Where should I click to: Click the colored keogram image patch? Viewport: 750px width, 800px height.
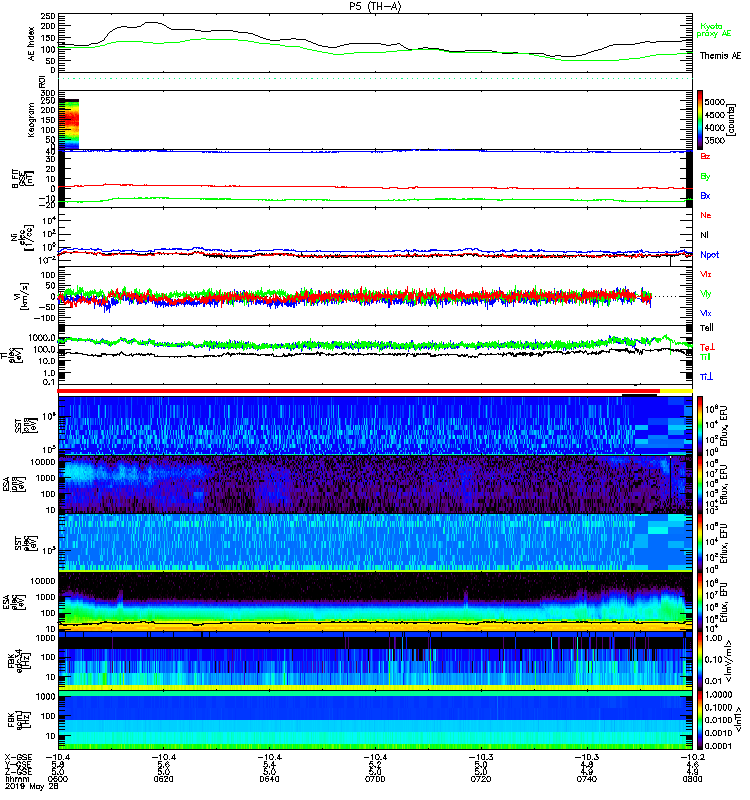click(x=69, y=124)
